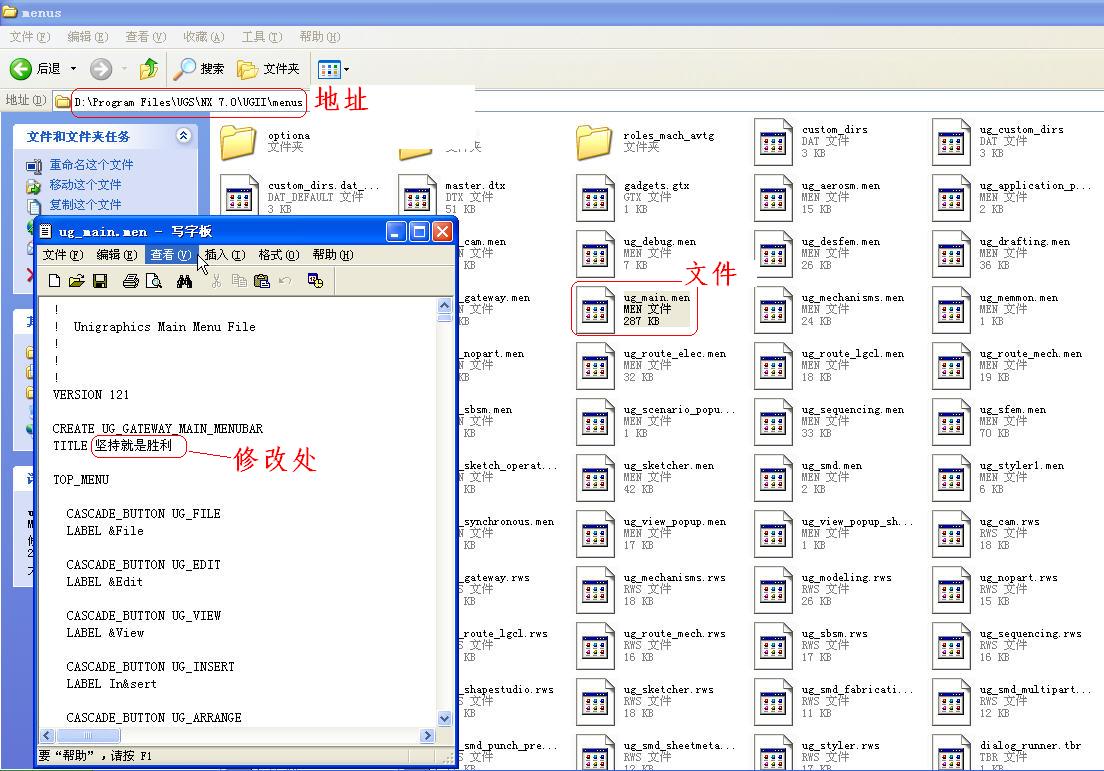Open WordPad 编辑 (Edit) menu

point(117,254)
